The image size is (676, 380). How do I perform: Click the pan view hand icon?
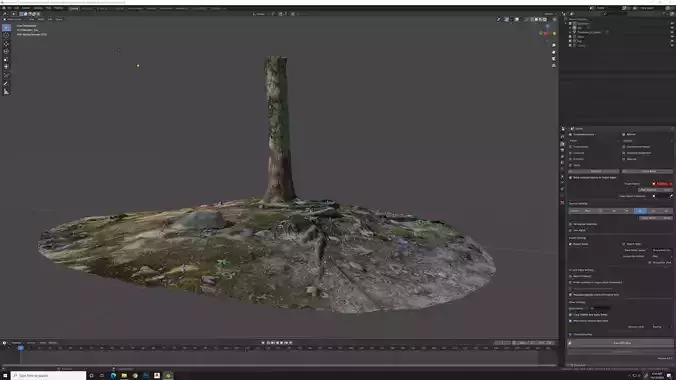pyautogui.click(x=554, y=52)
